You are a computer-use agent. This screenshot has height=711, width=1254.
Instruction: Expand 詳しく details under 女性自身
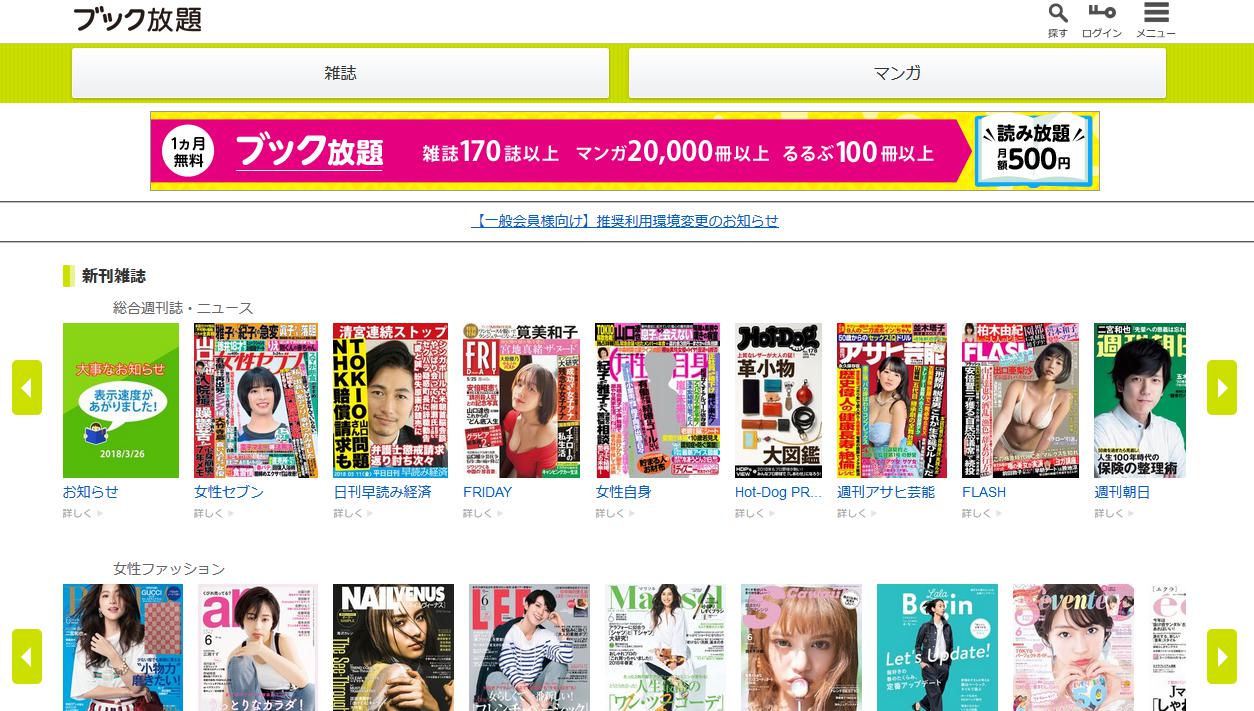tap(615, 513)
